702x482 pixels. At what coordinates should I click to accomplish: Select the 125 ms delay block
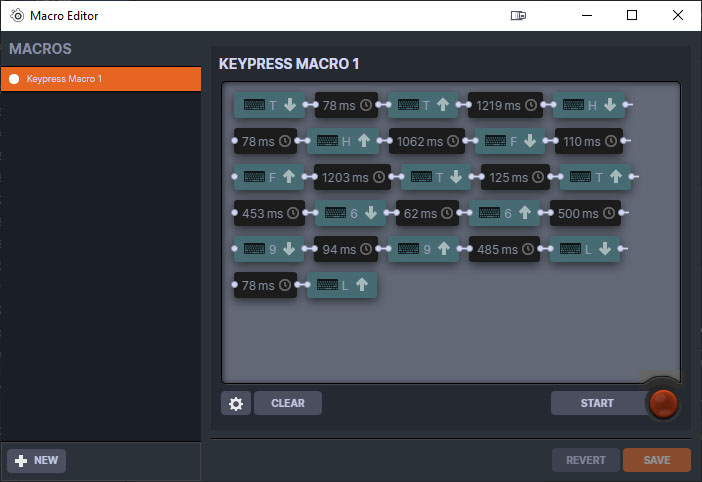tap(515, 177)
